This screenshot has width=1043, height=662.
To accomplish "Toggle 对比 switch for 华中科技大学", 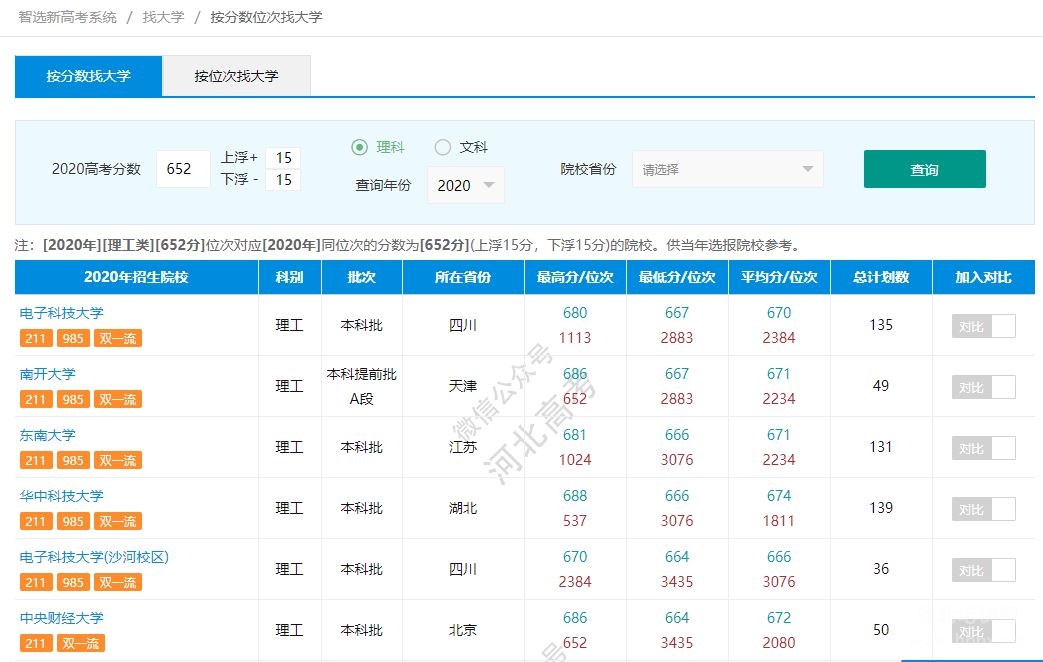I will [984, 510].
